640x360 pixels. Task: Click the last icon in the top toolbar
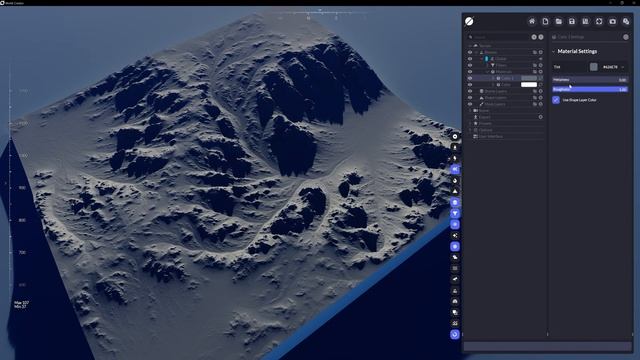(626, 21)
